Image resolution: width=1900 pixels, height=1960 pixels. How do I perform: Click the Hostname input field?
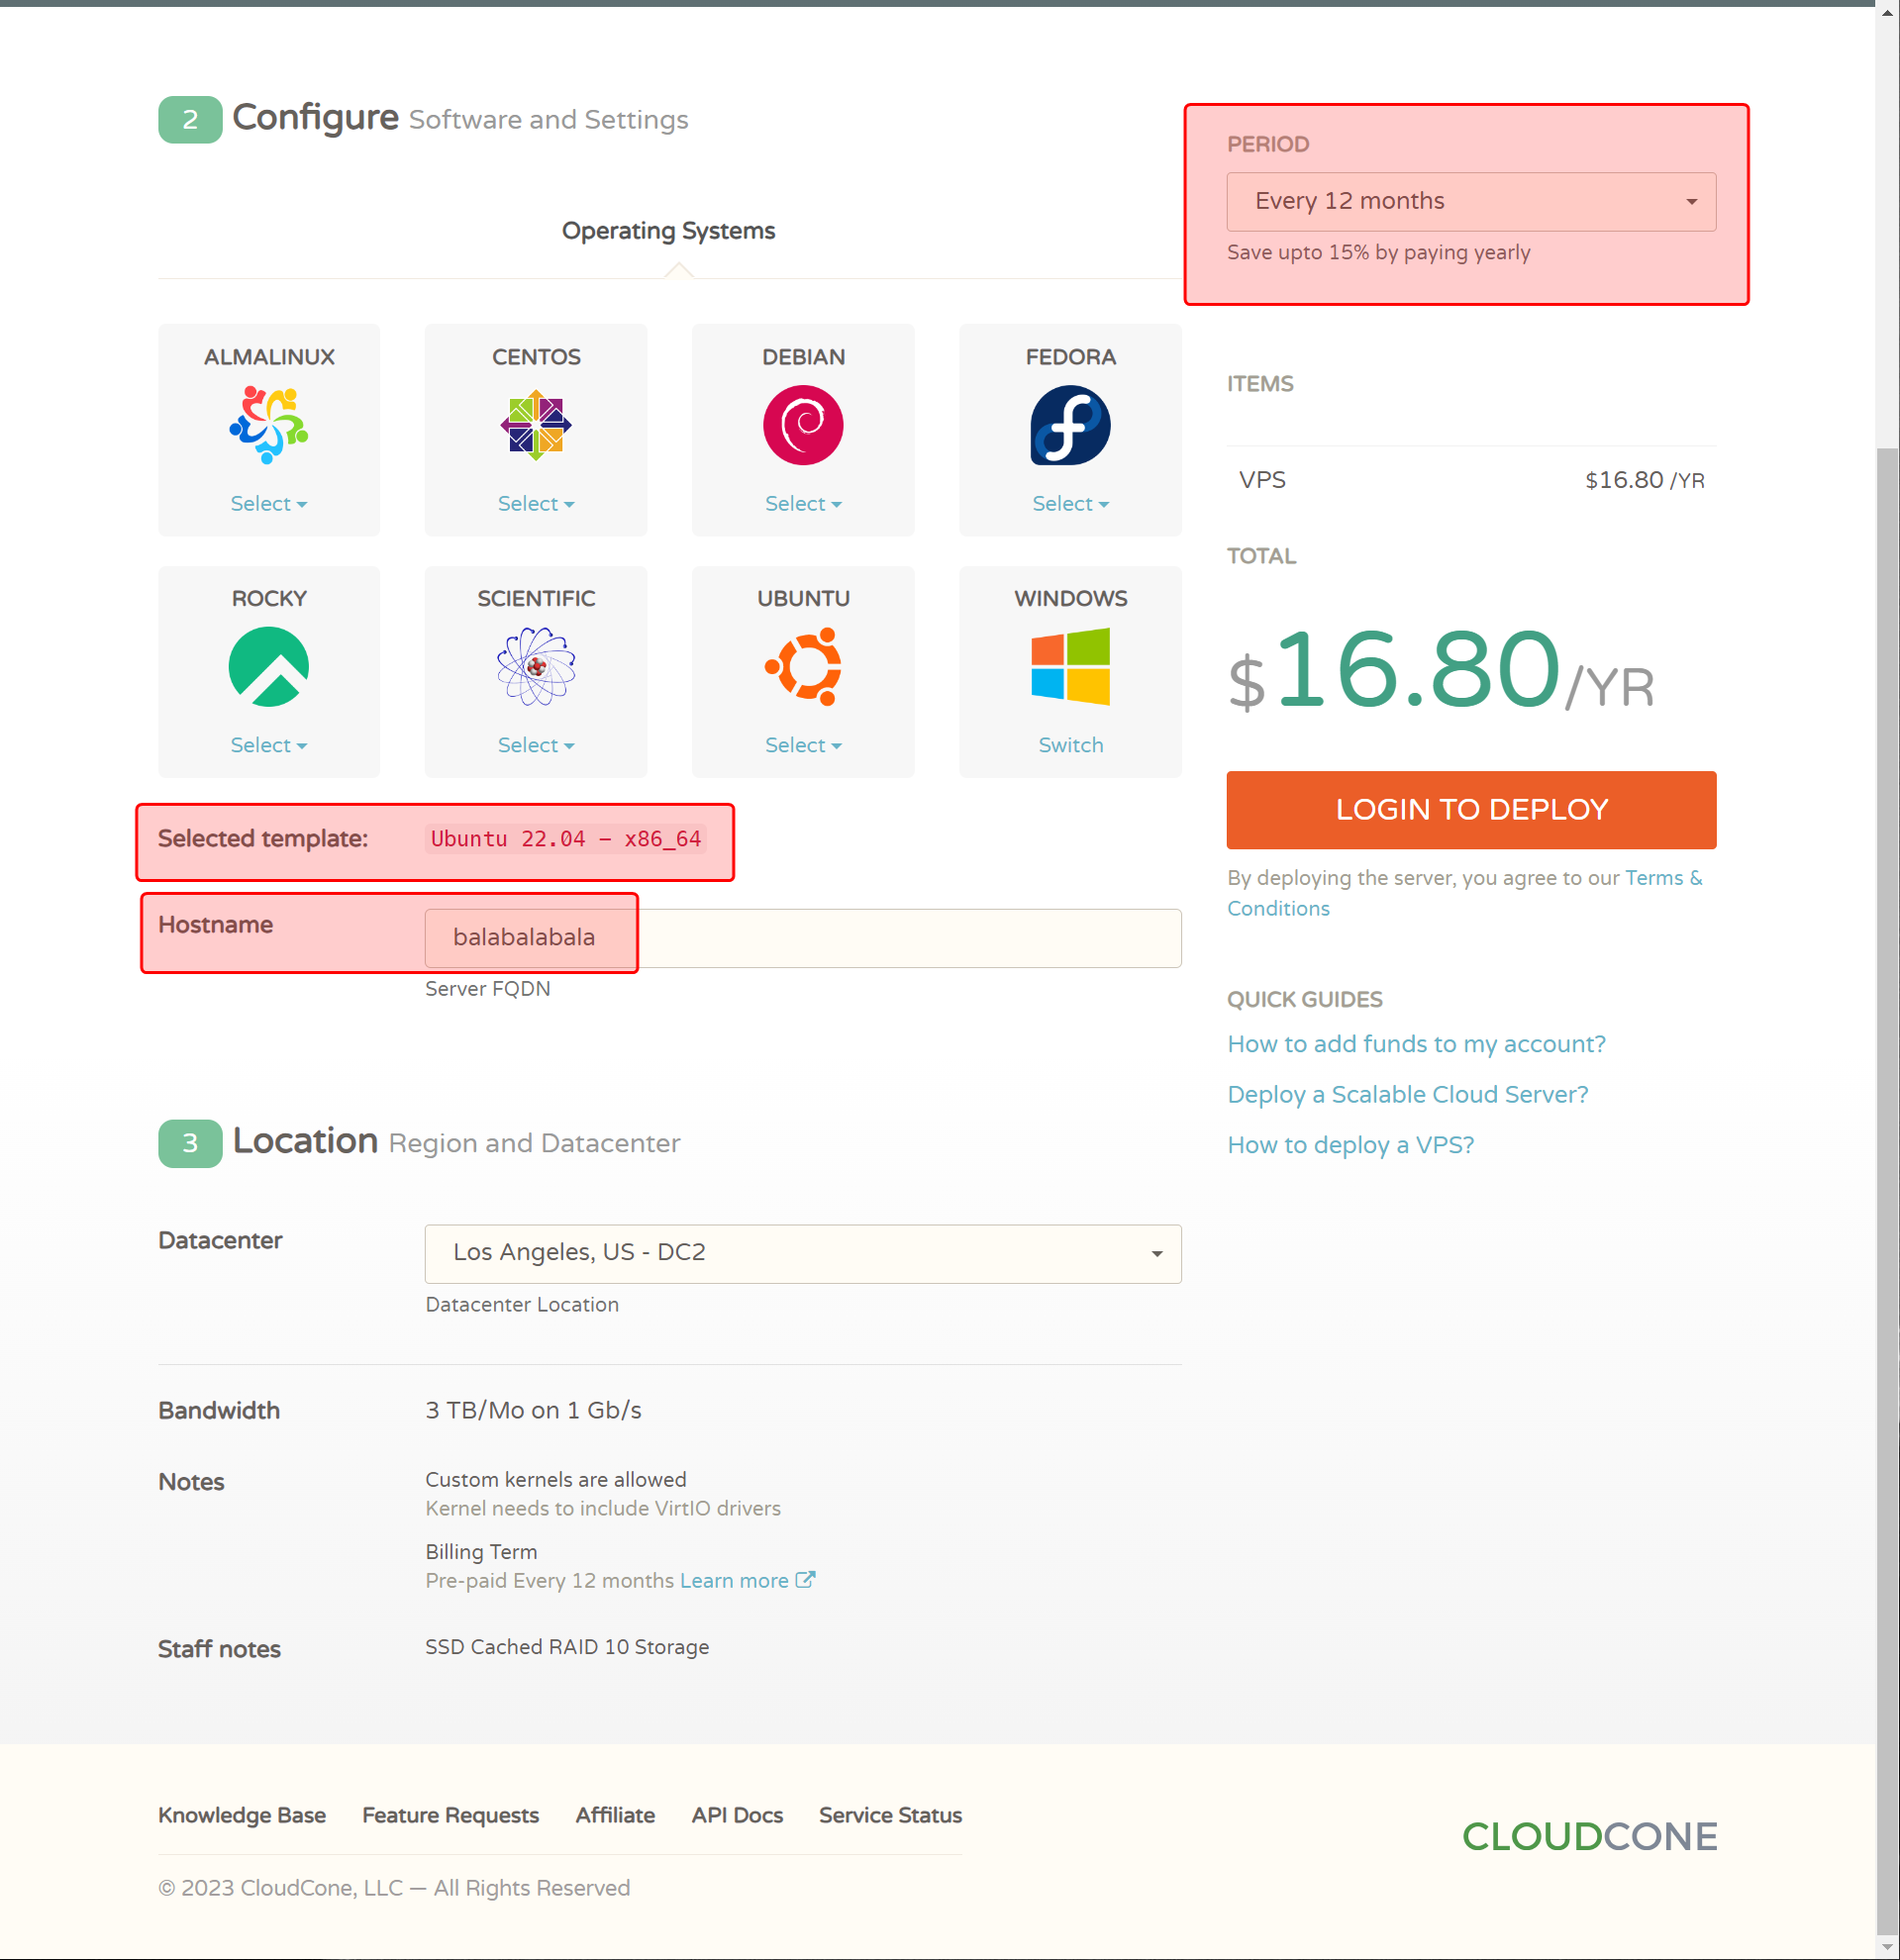802,938
